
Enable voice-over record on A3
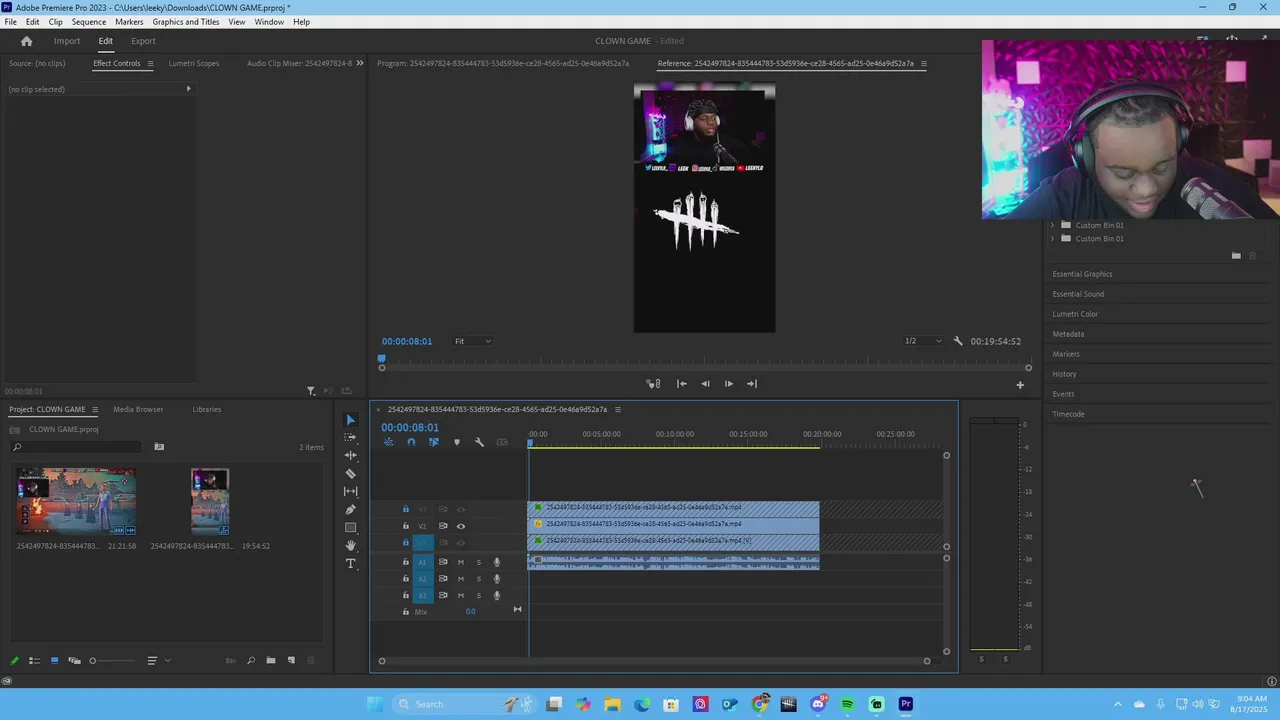pos(496,596)
